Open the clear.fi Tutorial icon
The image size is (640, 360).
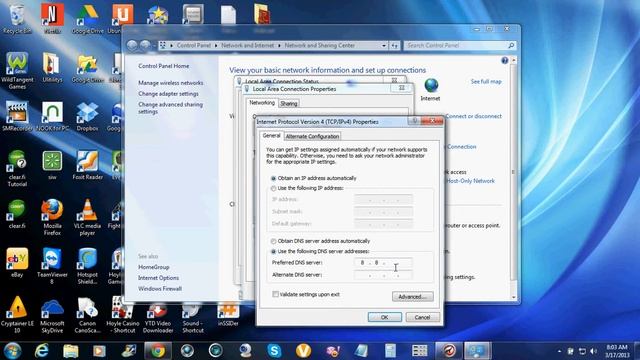point(17,169)
